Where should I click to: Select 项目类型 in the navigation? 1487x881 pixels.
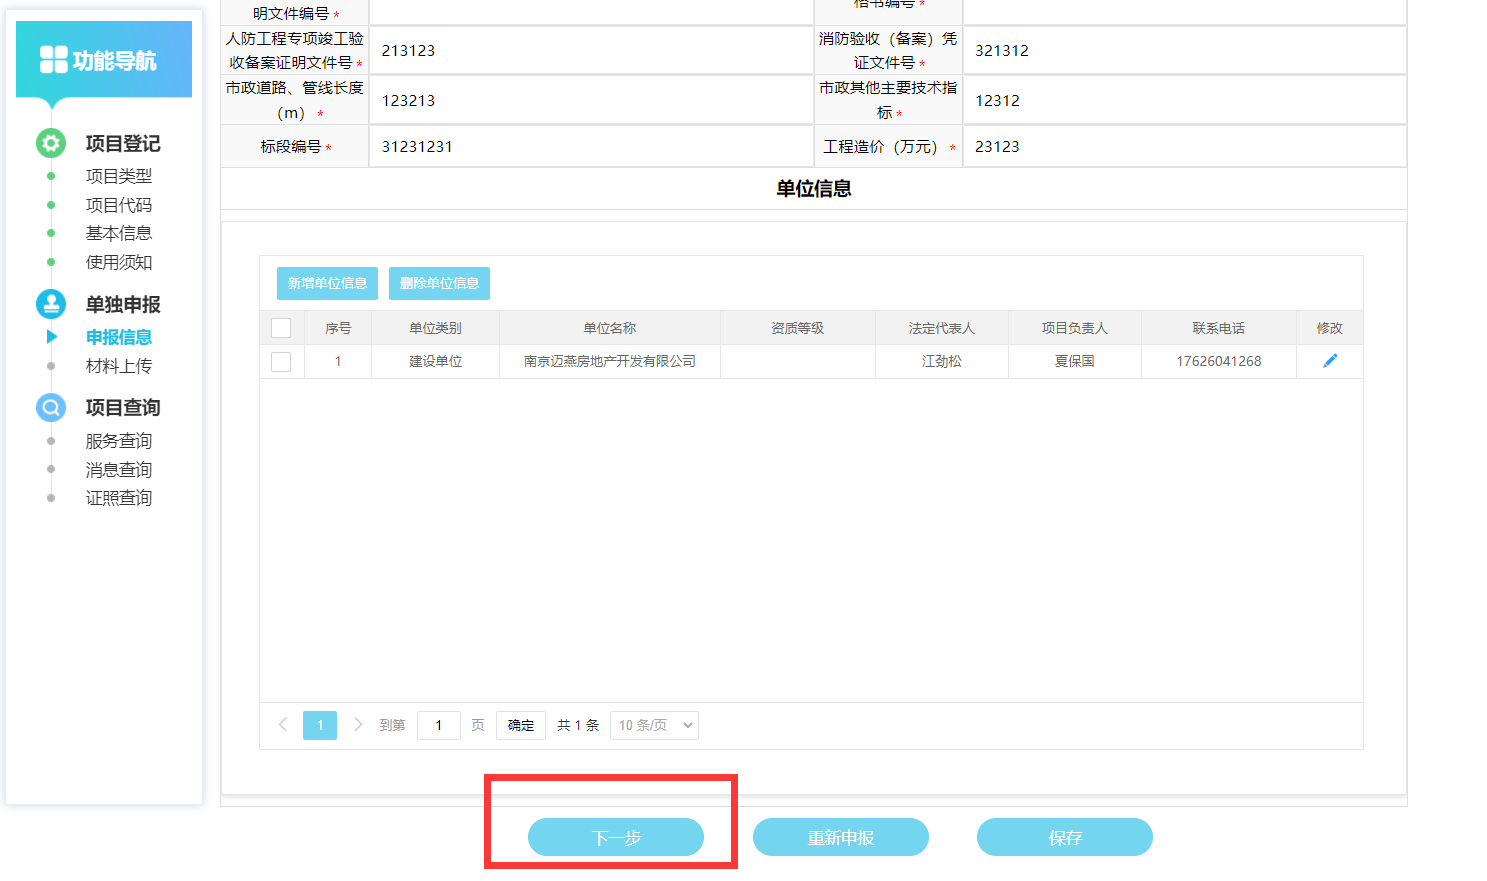pyautogui.click(x=118, y=176)
